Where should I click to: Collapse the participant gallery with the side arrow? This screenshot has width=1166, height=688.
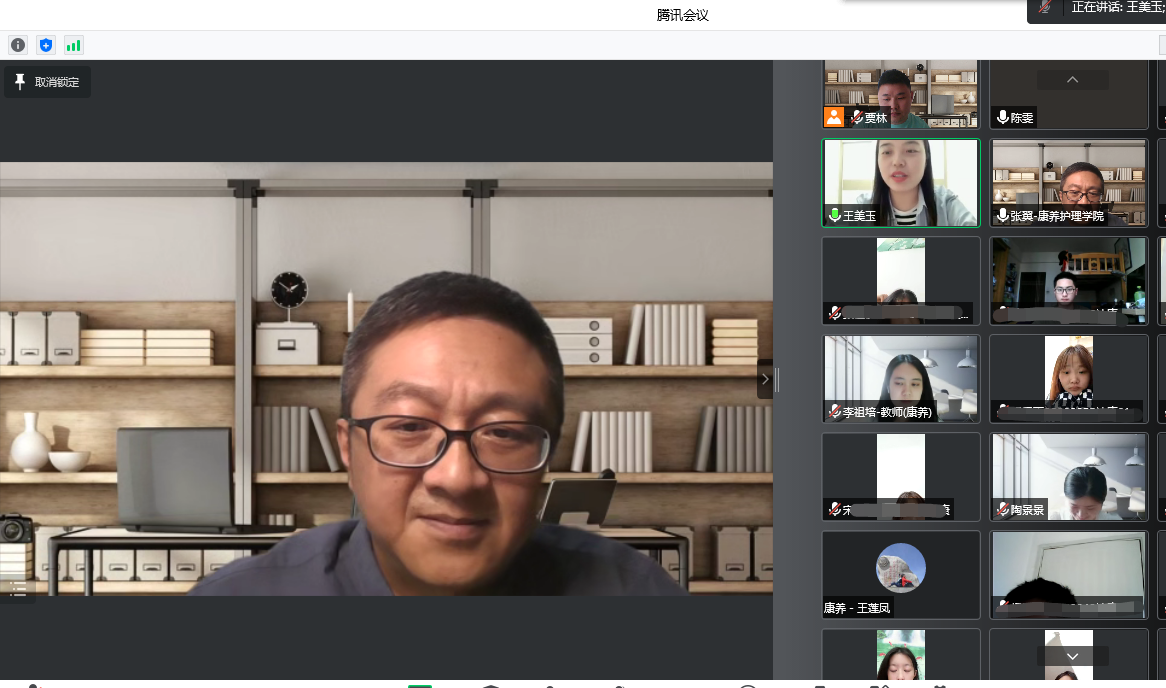tap(765, 379)
